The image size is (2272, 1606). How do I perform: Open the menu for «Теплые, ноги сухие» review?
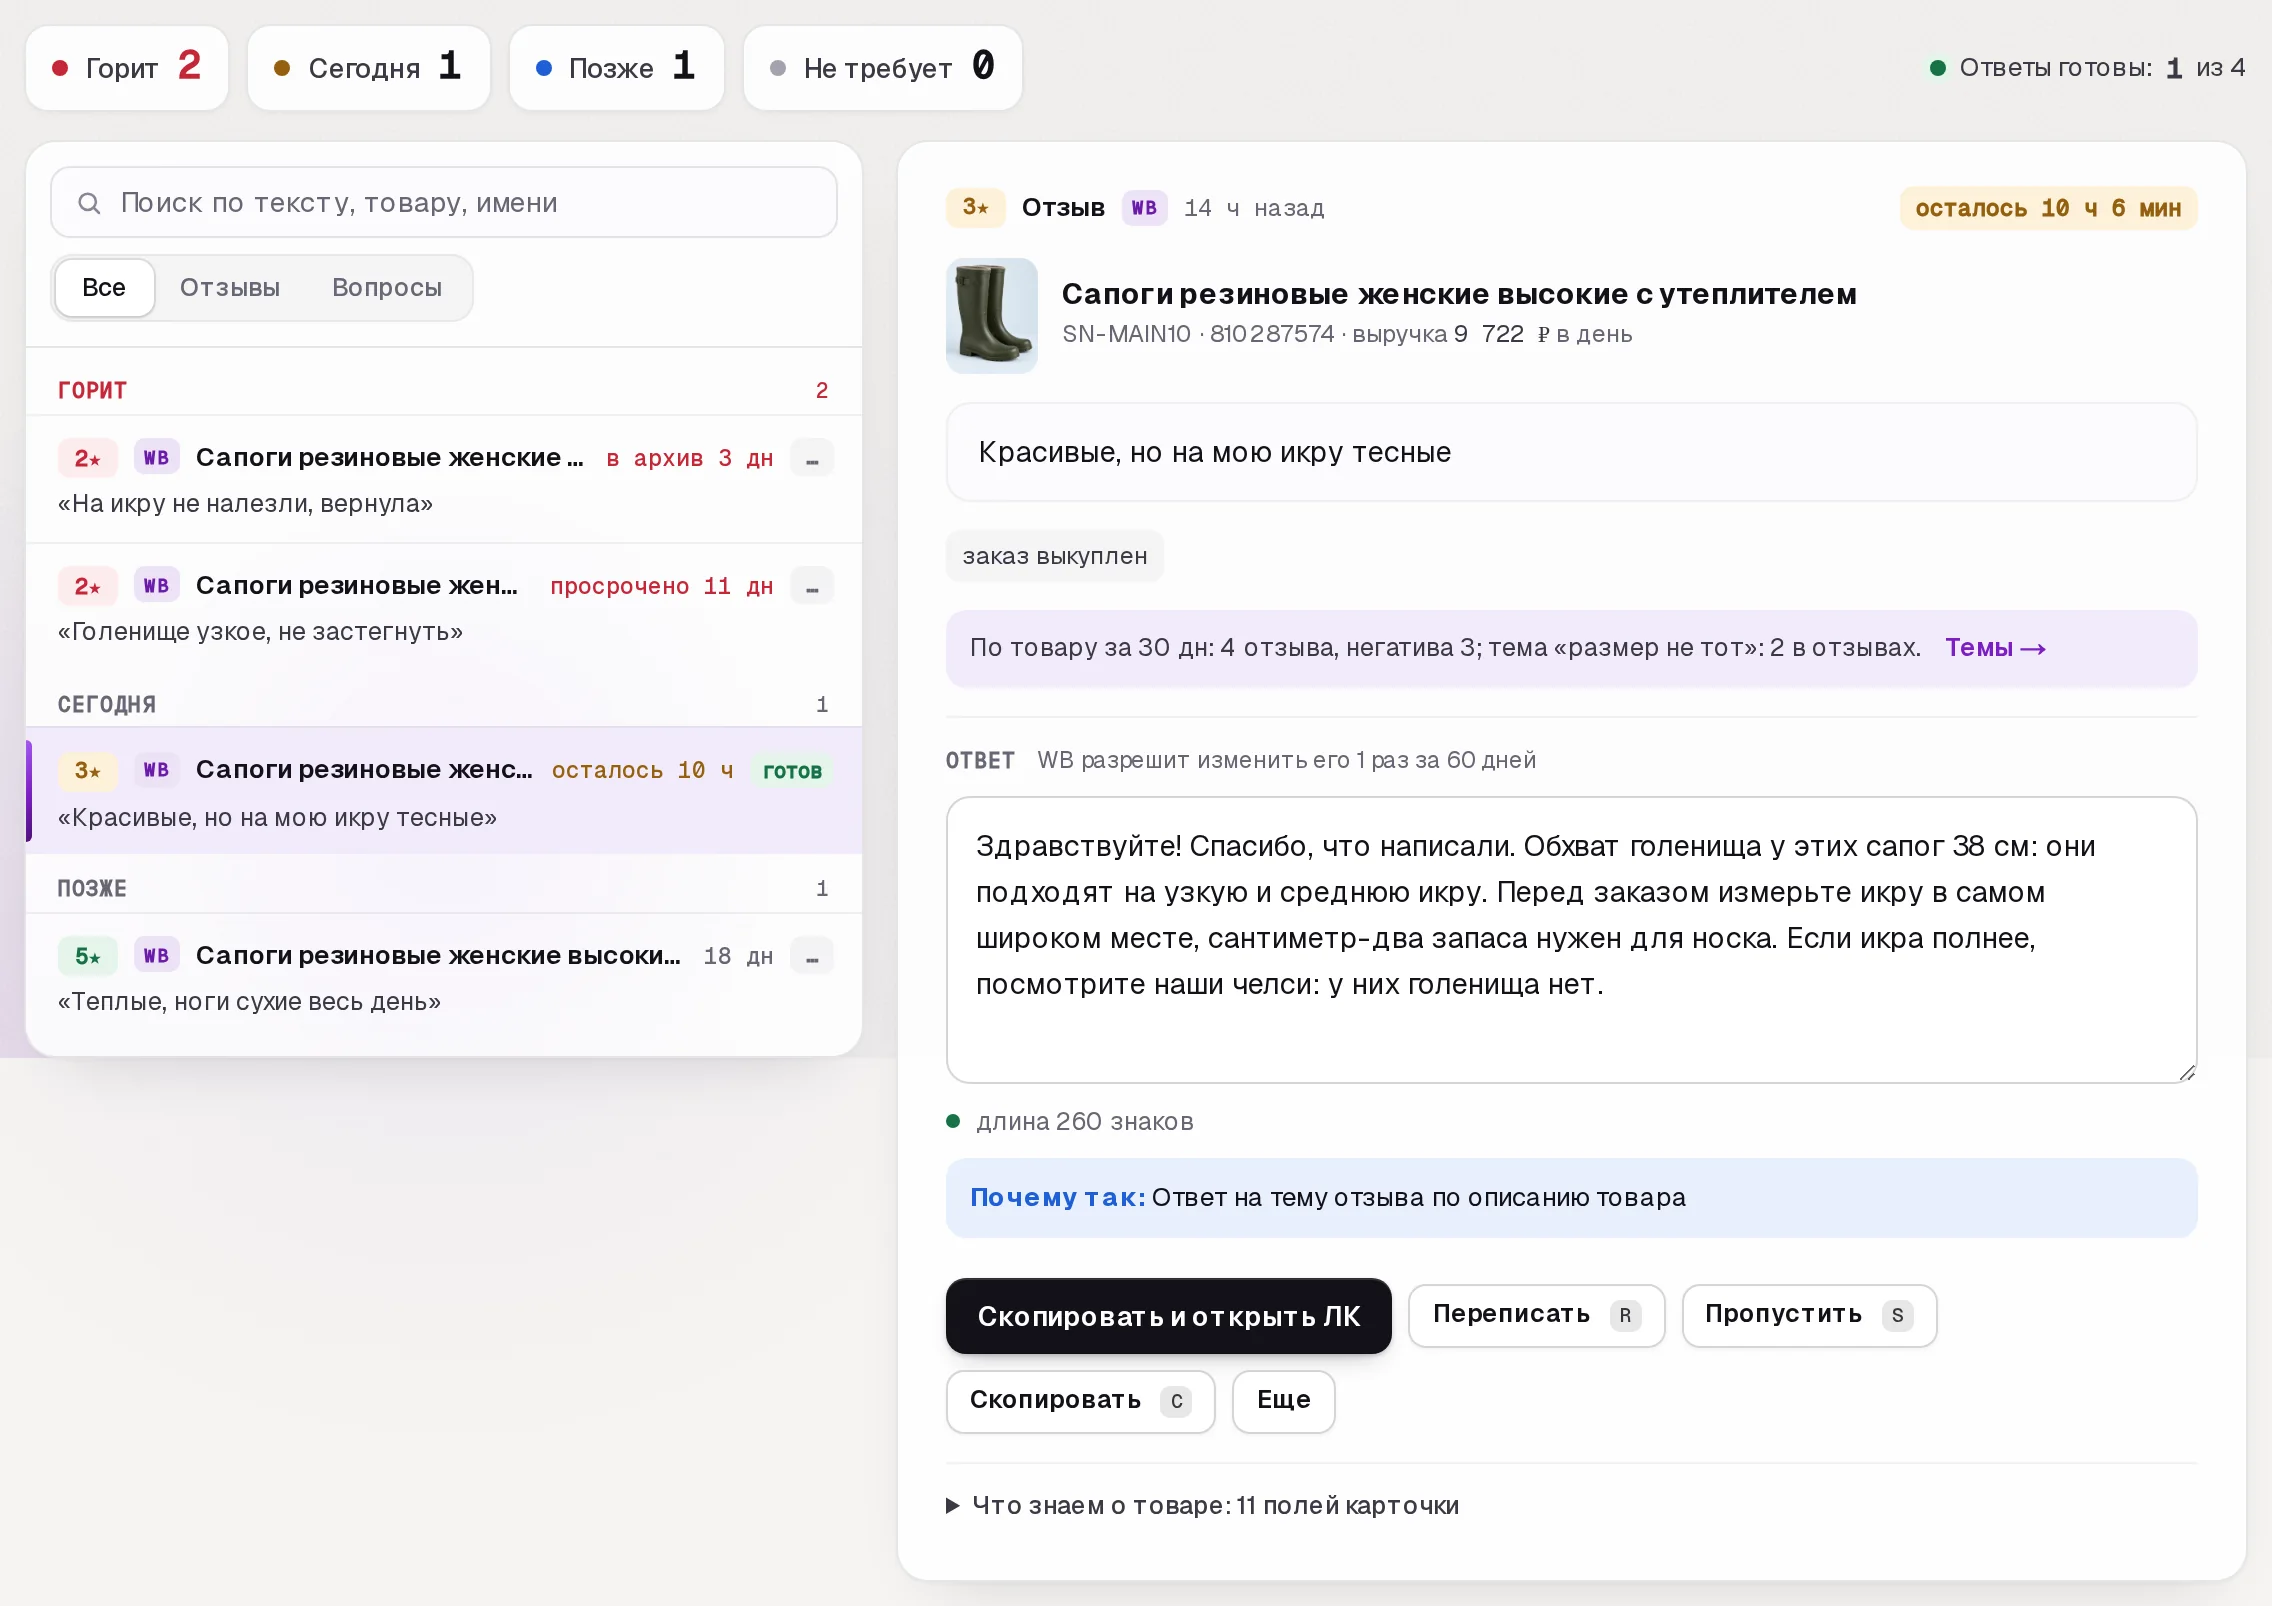(812, 956)
